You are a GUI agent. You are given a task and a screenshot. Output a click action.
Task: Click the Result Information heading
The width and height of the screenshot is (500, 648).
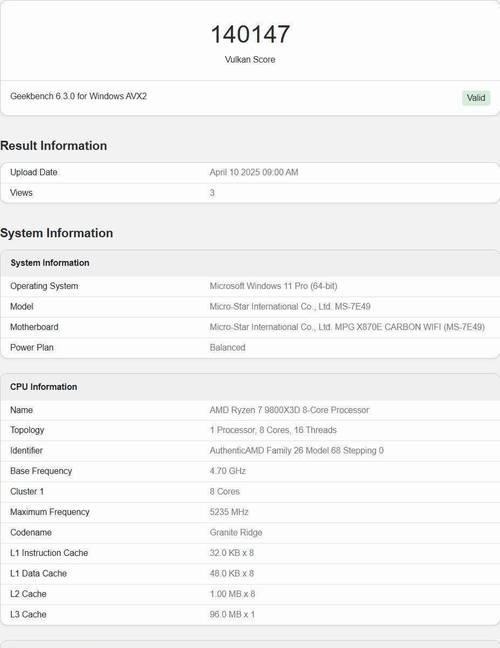(54, 146)
